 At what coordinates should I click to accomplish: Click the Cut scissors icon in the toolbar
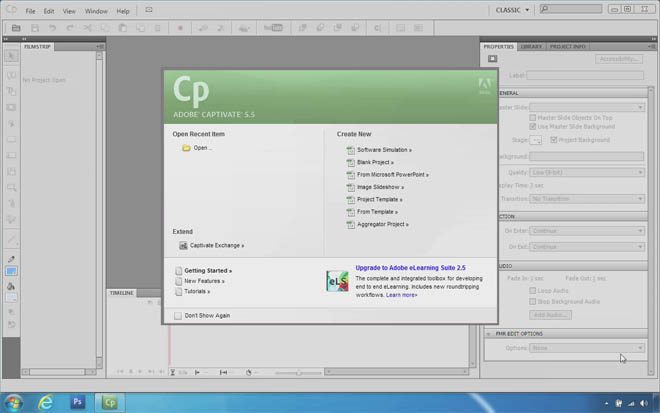click(x=87, y=28)
